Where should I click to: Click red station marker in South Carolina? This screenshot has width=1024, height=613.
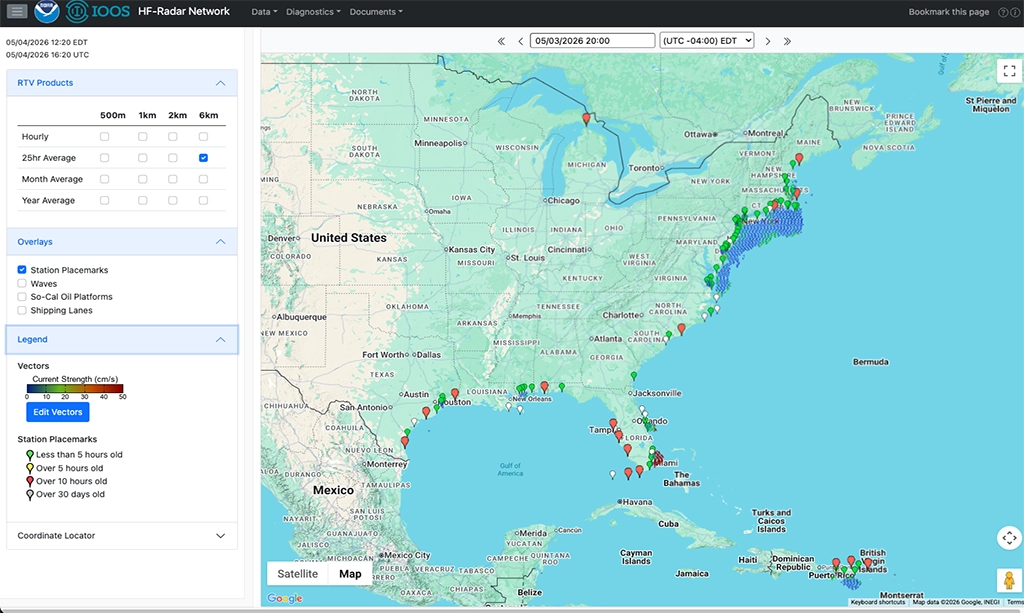pos(681,329)
